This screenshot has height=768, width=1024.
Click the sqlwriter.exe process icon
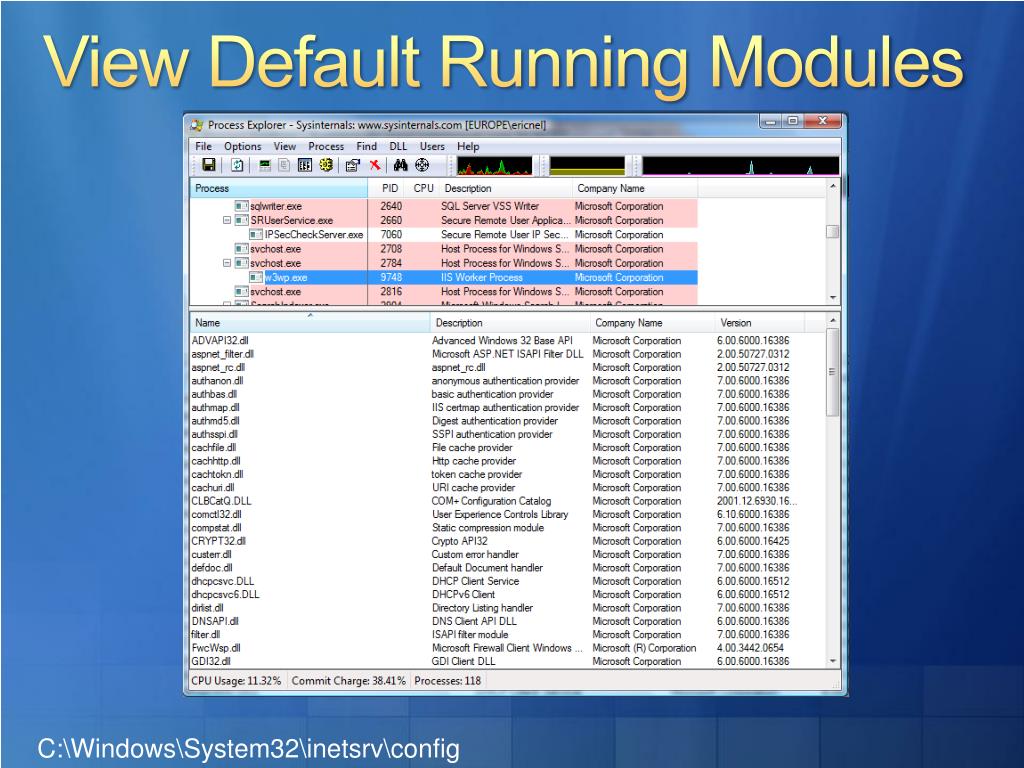(x=242, y=206)
